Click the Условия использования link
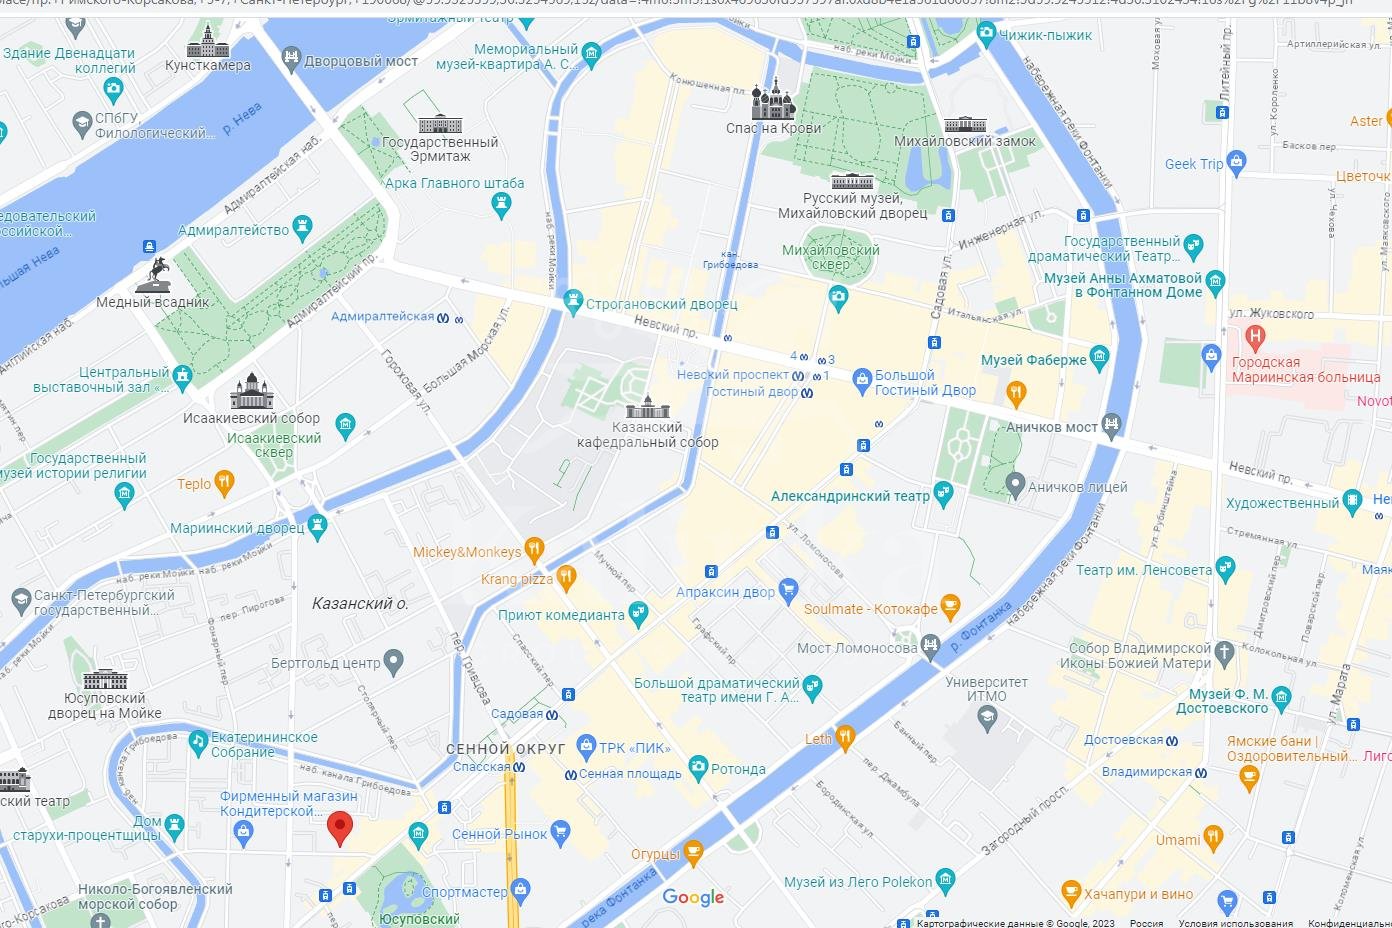Screen dimensions: 1392x928 click(1236, 923)
